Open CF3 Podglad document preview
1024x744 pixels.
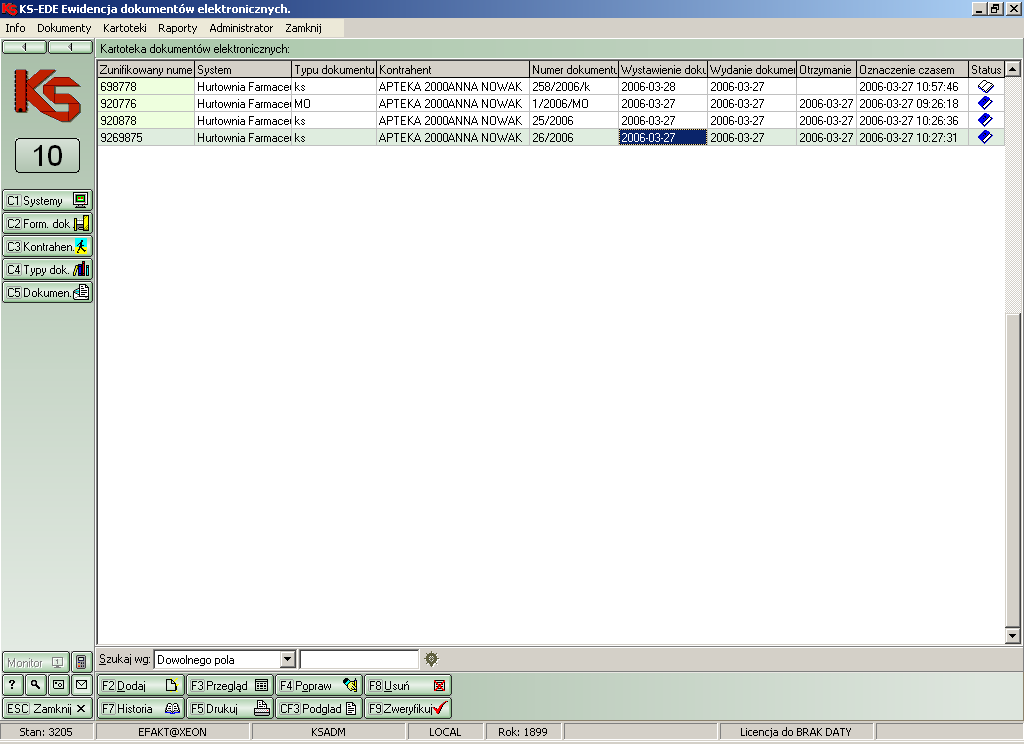pos(319,708)
